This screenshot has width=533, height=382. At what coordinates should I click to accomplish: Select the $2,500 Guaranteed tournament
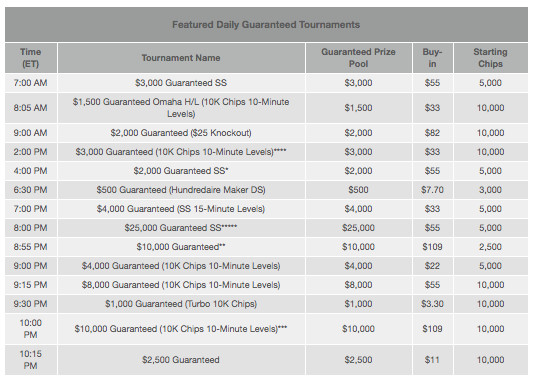[x=181, y=360]
